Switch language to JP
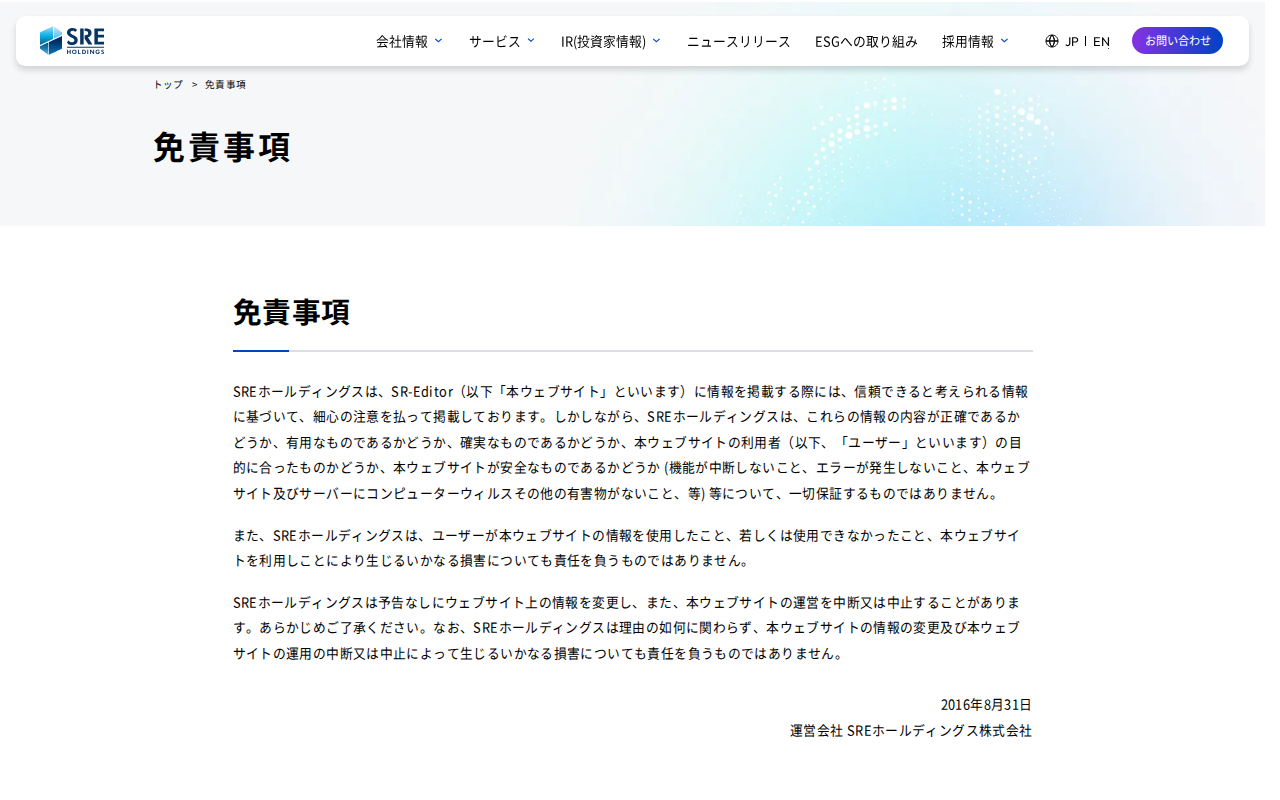This screenshot has width=1280, height=800. [x=1072, y=41]
